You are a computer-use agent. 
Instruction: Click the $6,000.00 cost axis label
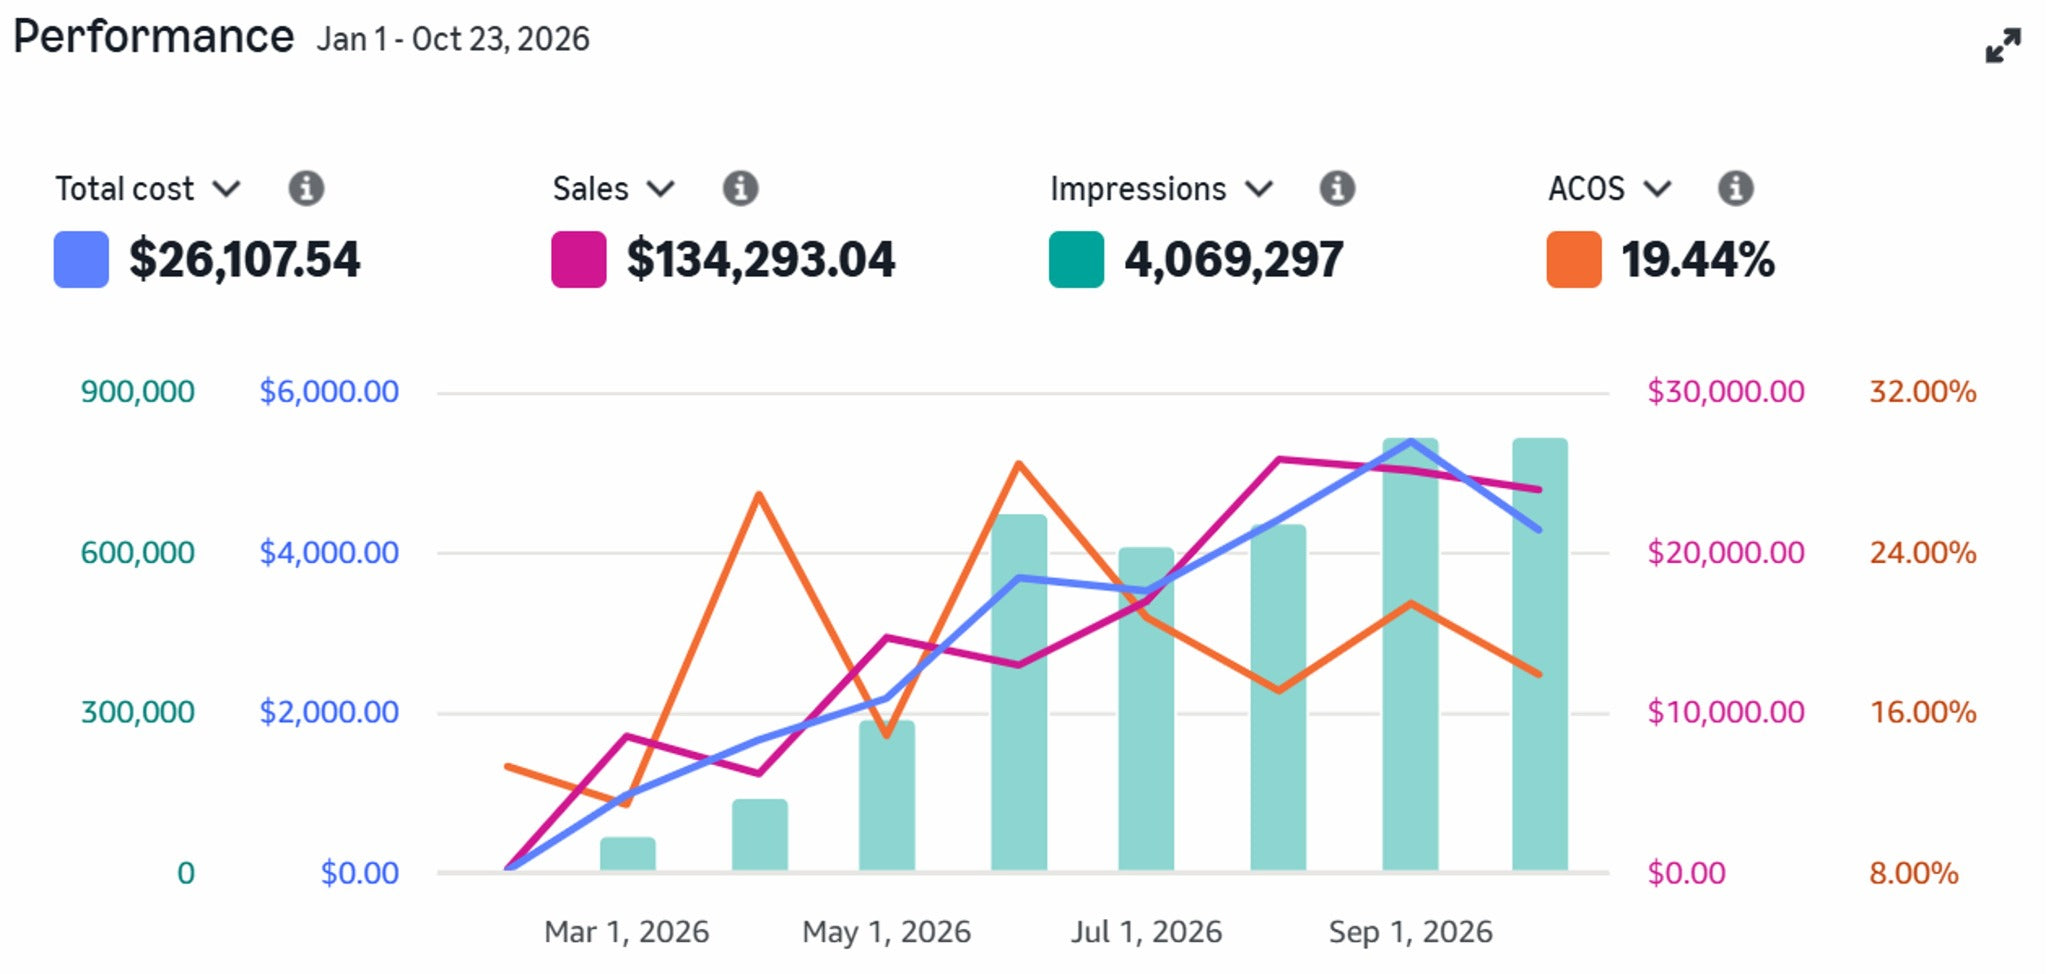pyautogui.click(x=329, y=392)
